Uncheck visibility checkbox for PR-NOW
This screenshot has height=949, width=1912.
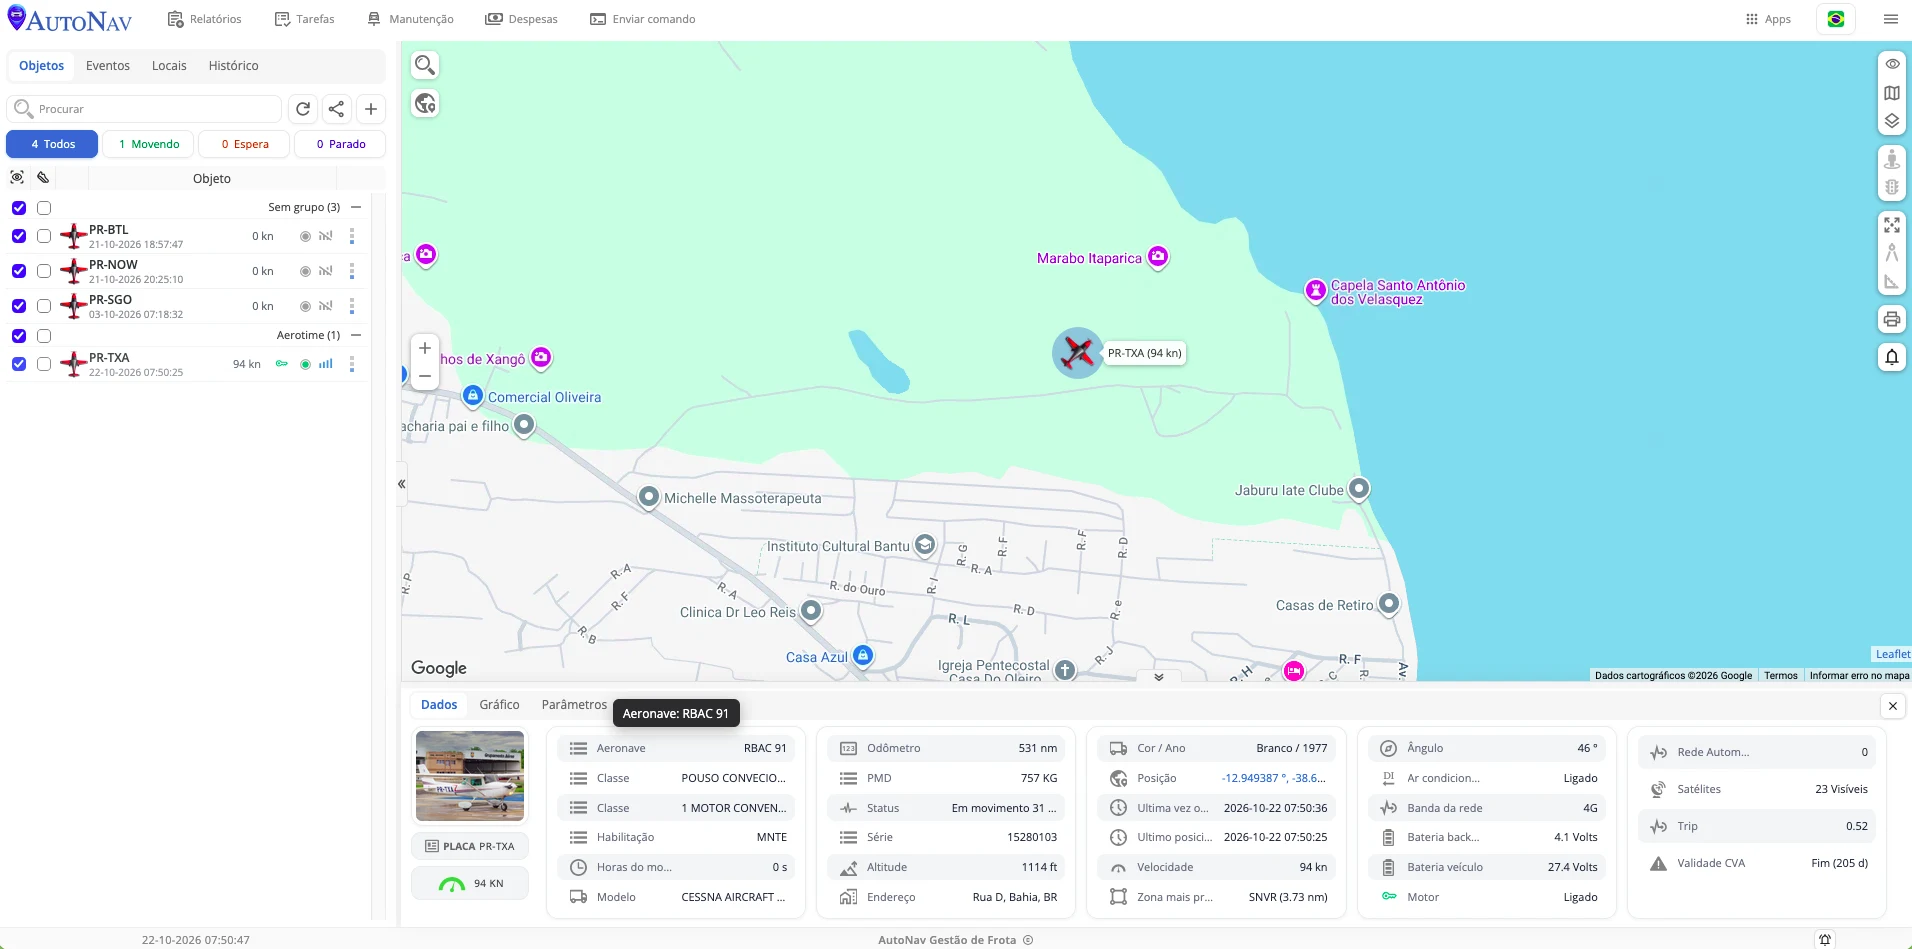click(x=19, y=271)
